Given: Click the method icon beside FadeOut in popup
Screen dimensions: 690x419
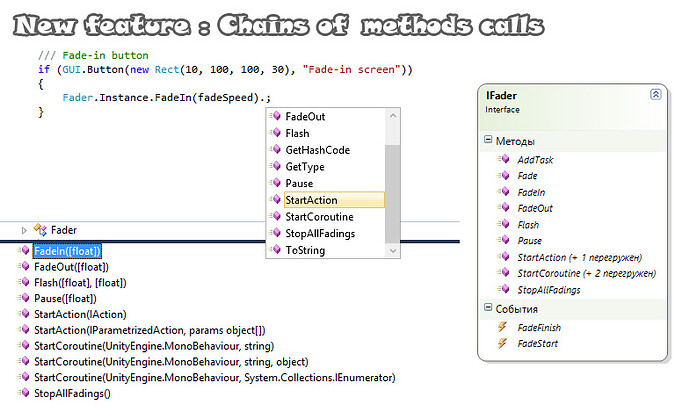Looking at the screenshot, I should click(x=275, y=116).
